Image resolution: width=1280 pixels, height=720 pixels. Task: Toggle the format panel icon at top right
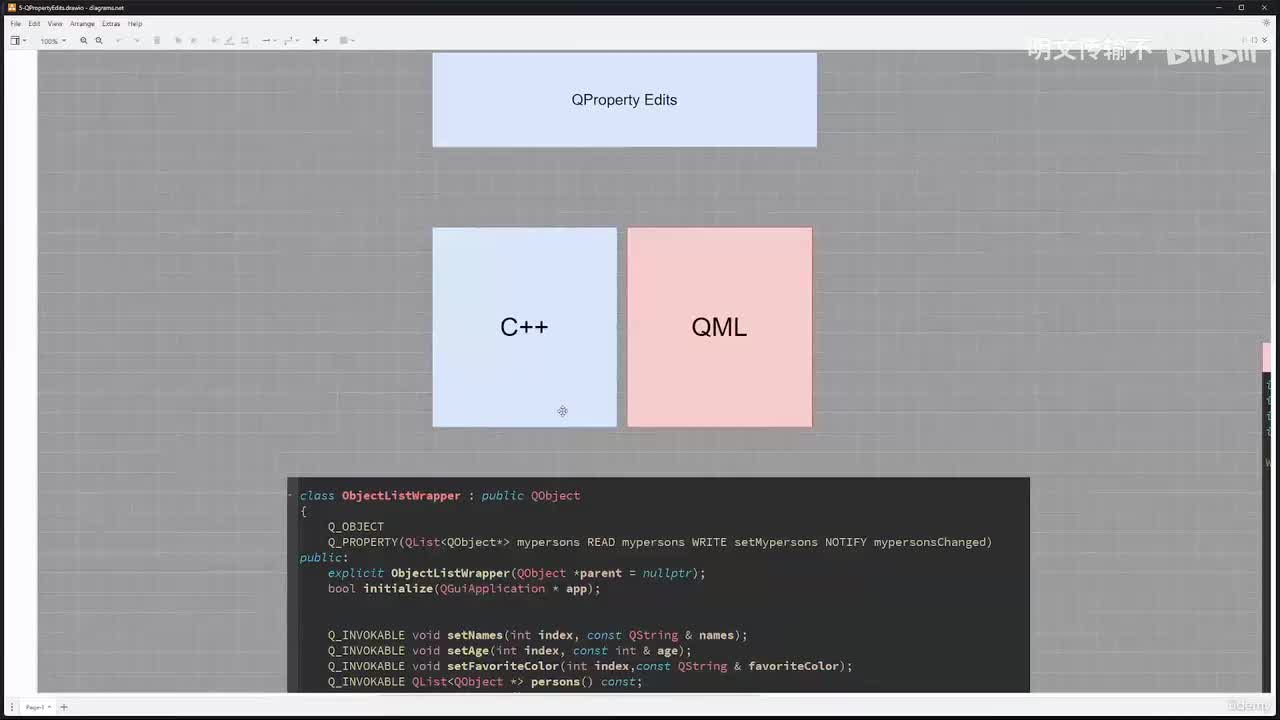point(1252,40)
